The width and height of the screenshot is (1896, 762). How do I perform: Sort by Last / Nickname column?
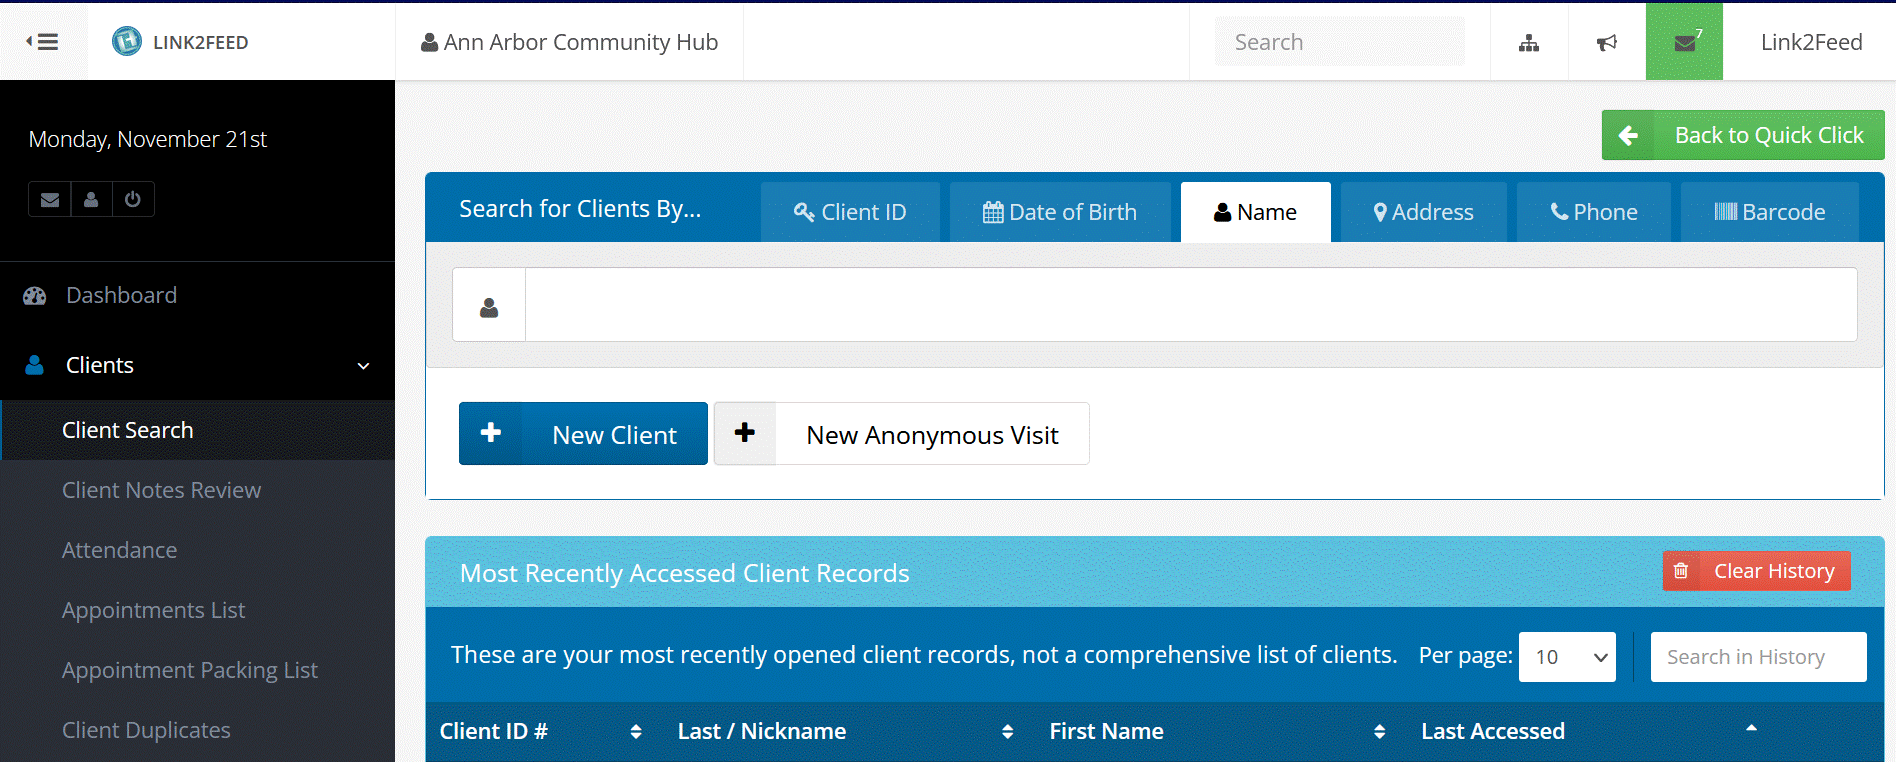point(1007,732)
